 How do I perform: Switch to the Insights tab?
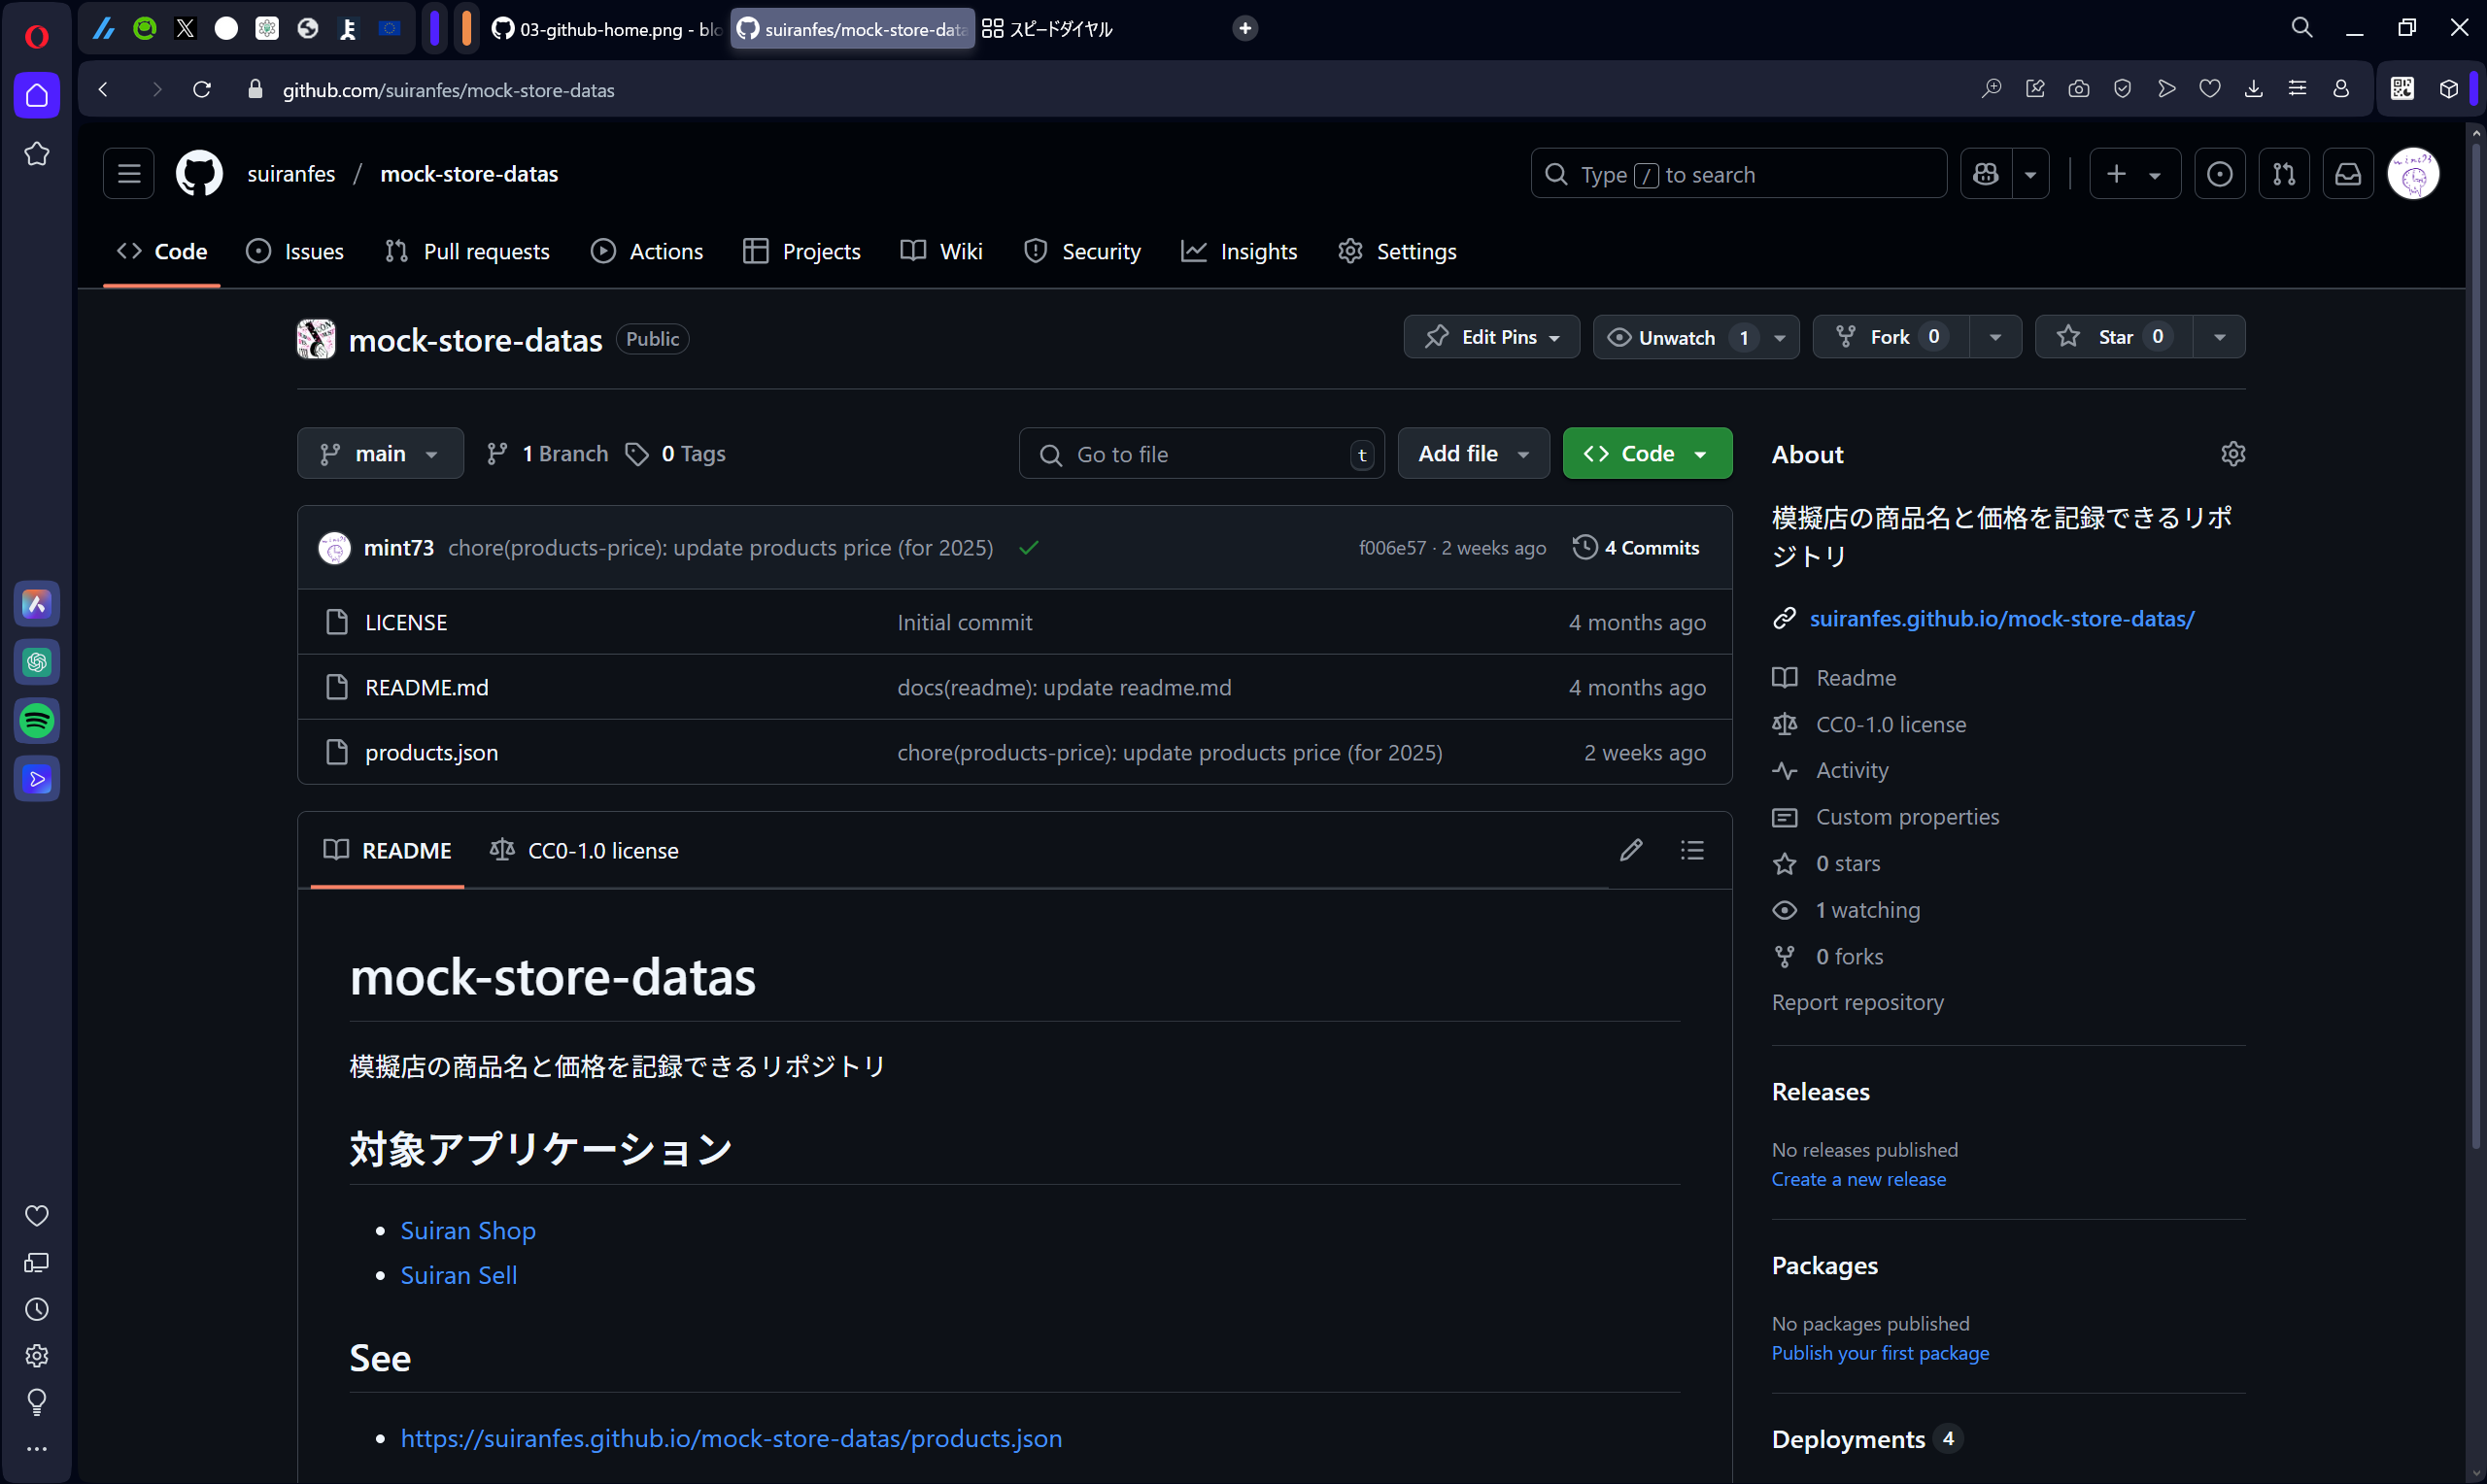pos(1239,251)
